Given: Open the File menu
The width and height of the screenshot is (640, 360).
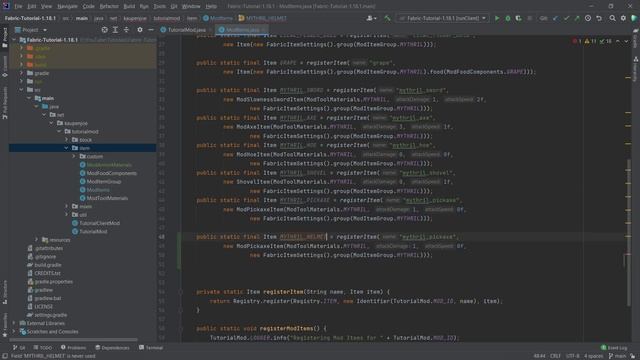Looking at the screenshot, I should pos(18,6).
